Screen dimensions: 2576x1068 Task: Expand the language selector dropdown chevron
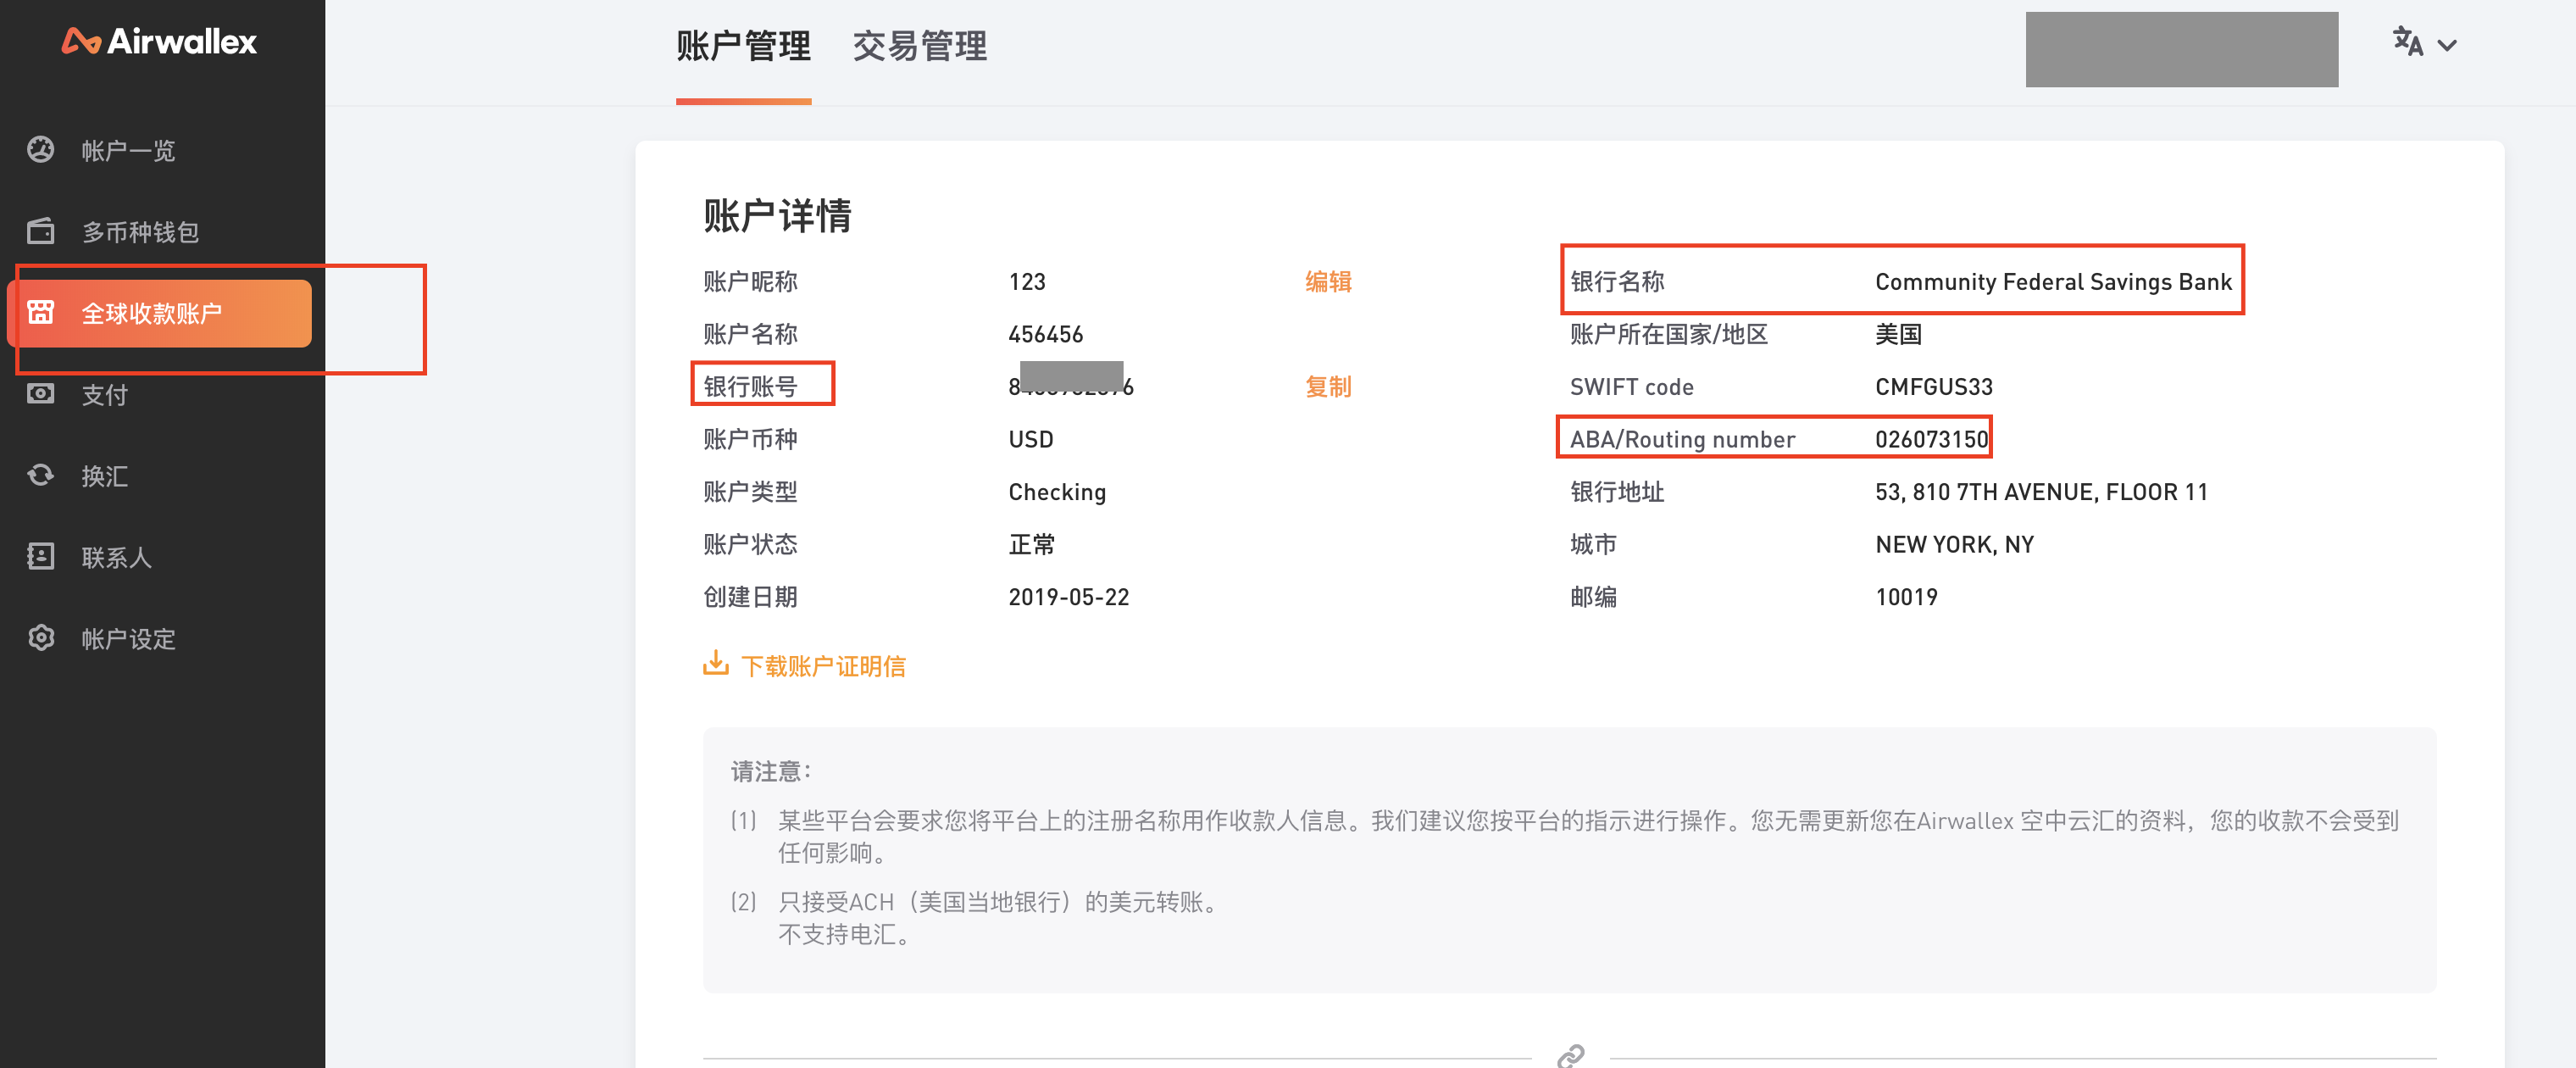2447,46
